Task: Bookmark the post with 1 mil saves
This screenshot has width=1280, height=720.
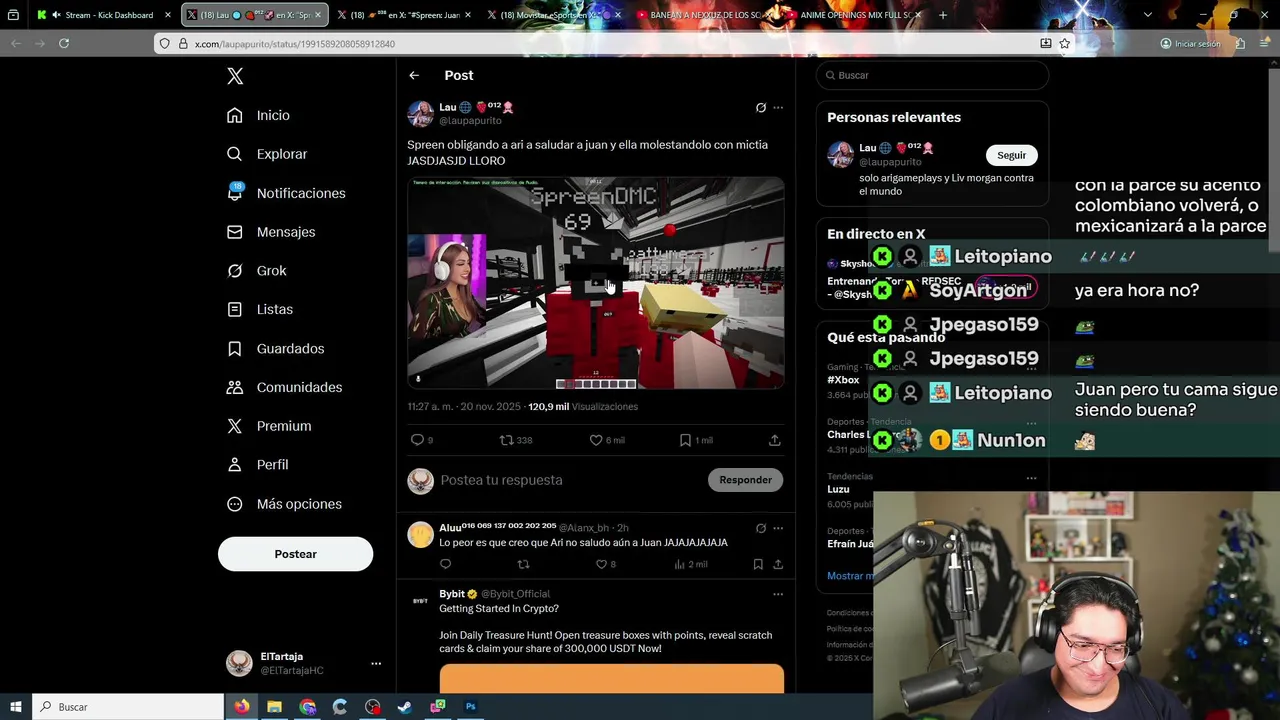Action: click(685, 440)
